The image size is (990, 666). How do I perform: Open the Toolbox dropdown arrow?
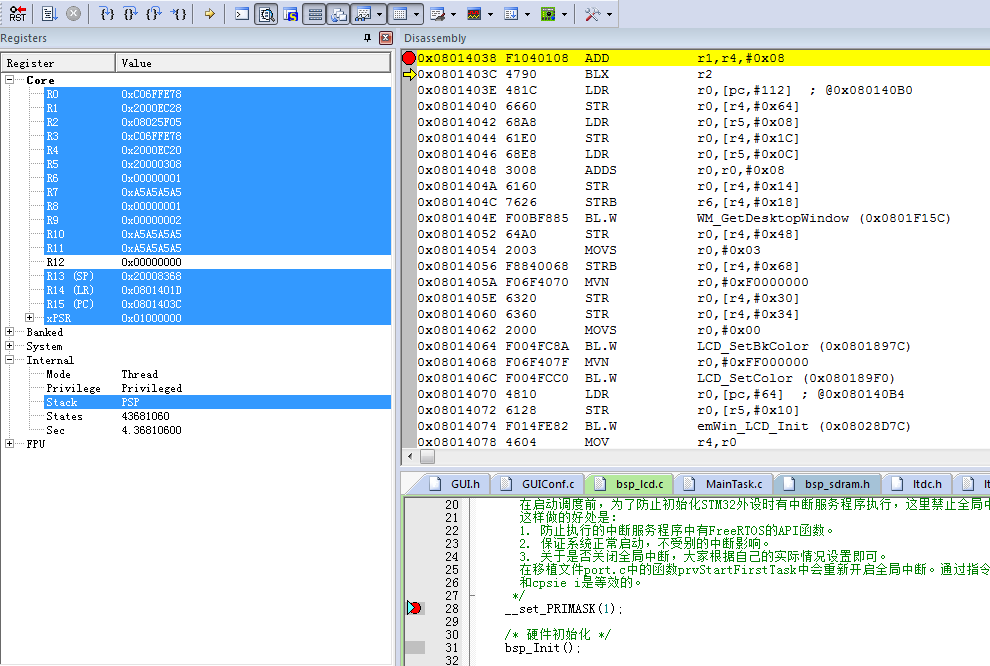coord(609,14)
